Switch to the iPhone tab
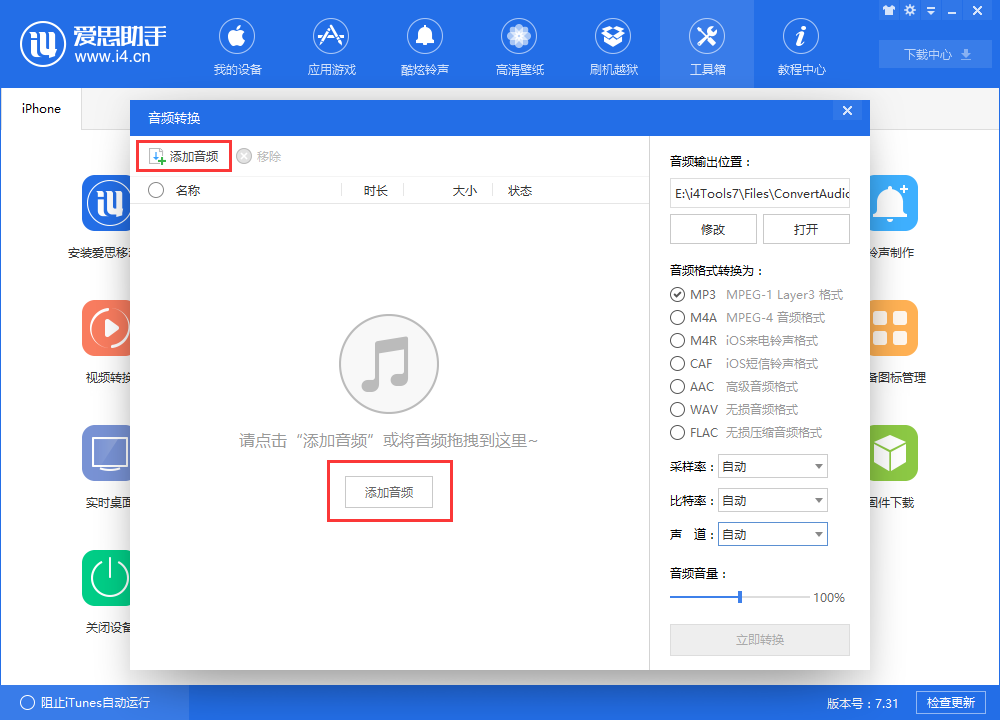Viewport: 1000px width, 720px height. point(41,109)
